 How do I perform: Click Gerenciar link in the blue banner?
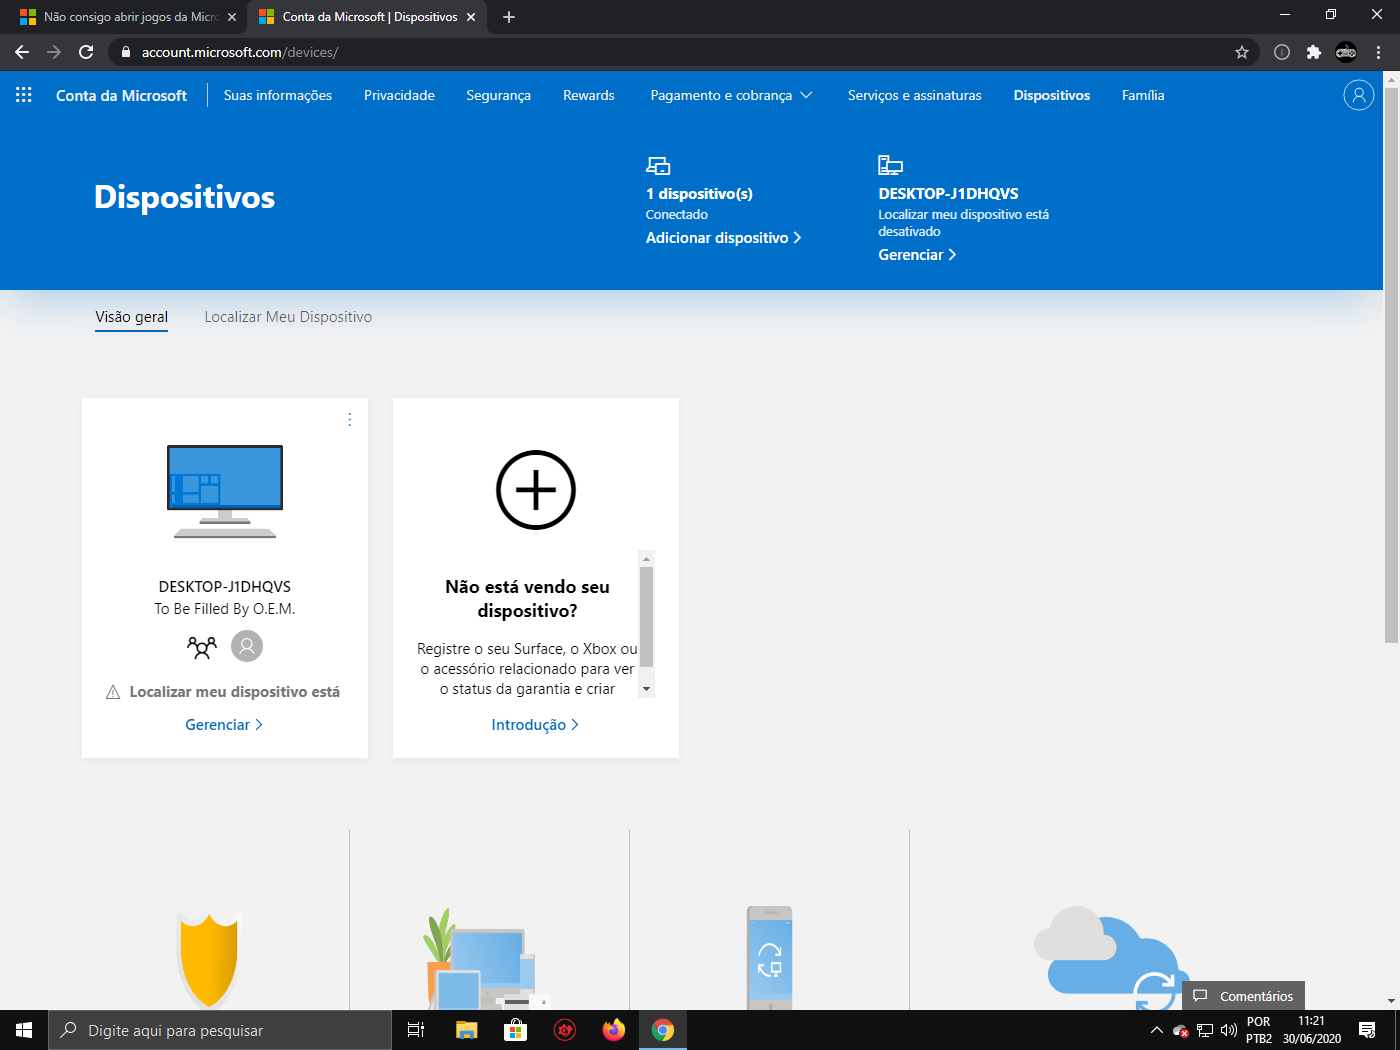click(917, 255)
